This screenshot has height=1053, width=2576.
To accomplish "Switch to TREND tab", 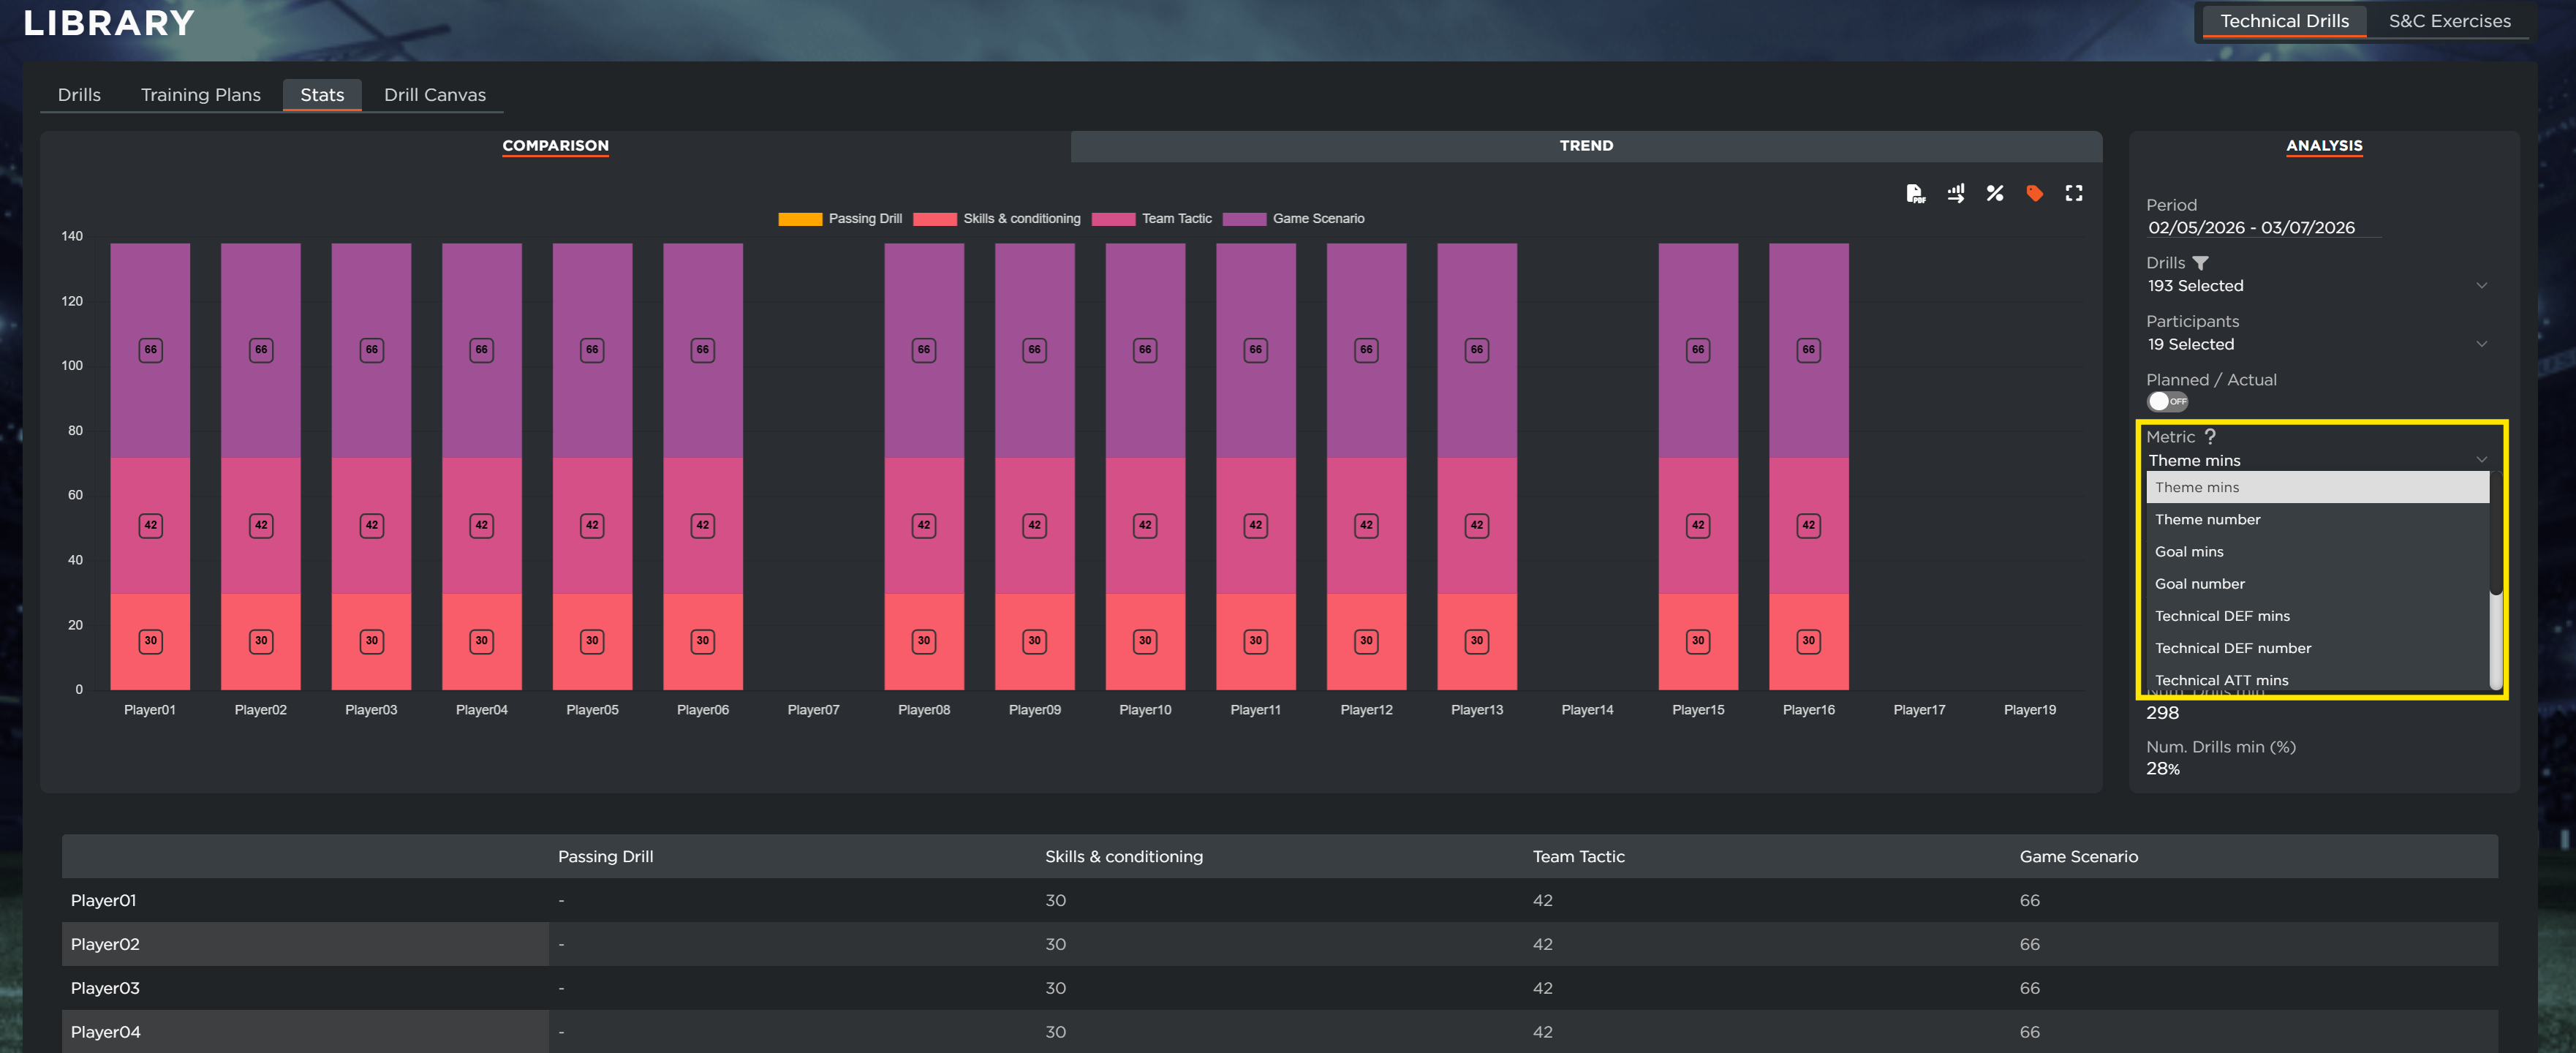I will (x=1585, y=146).
